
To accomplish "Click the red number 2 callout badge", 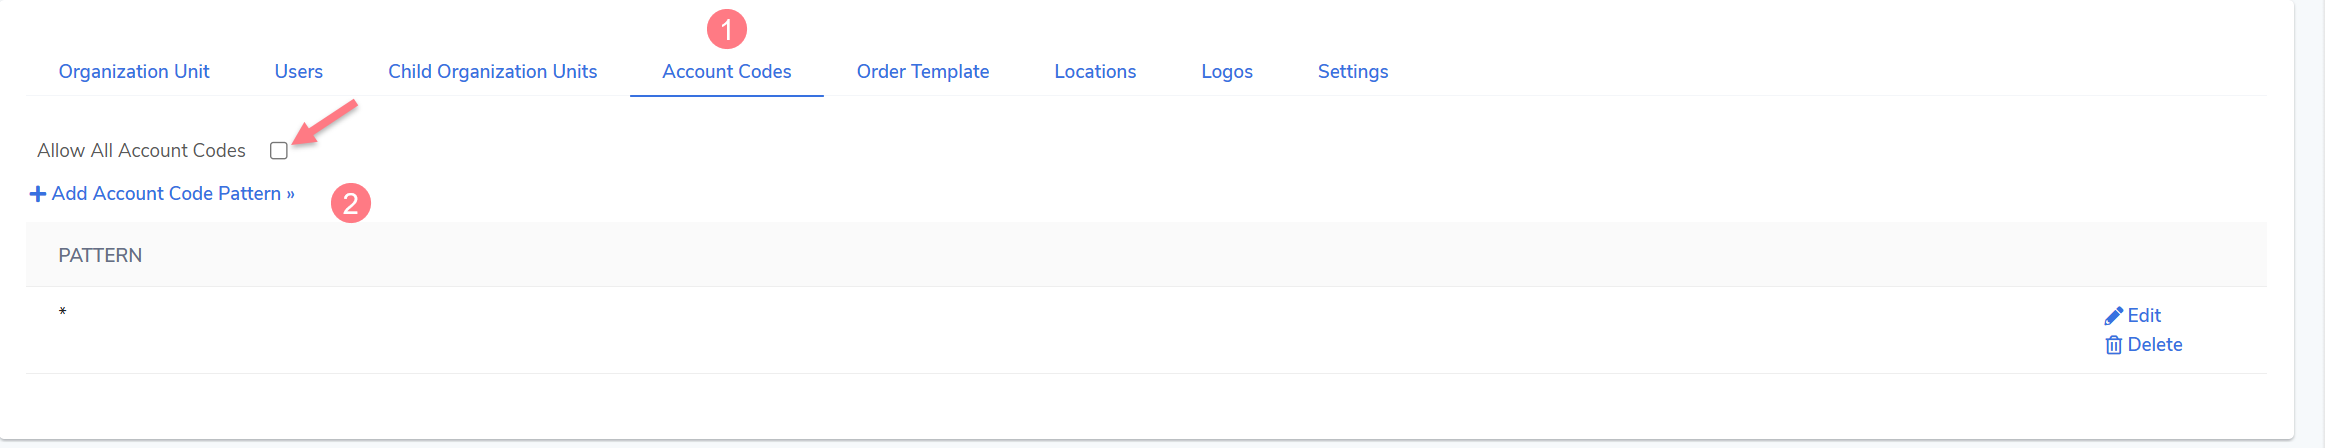I will pyautogui.click(x=351, y=204).
